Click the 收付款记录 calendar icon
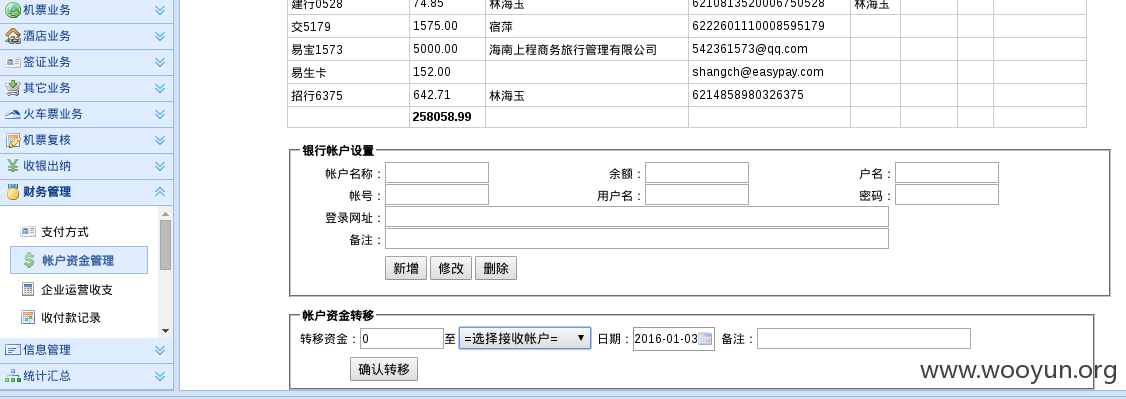 28,317
